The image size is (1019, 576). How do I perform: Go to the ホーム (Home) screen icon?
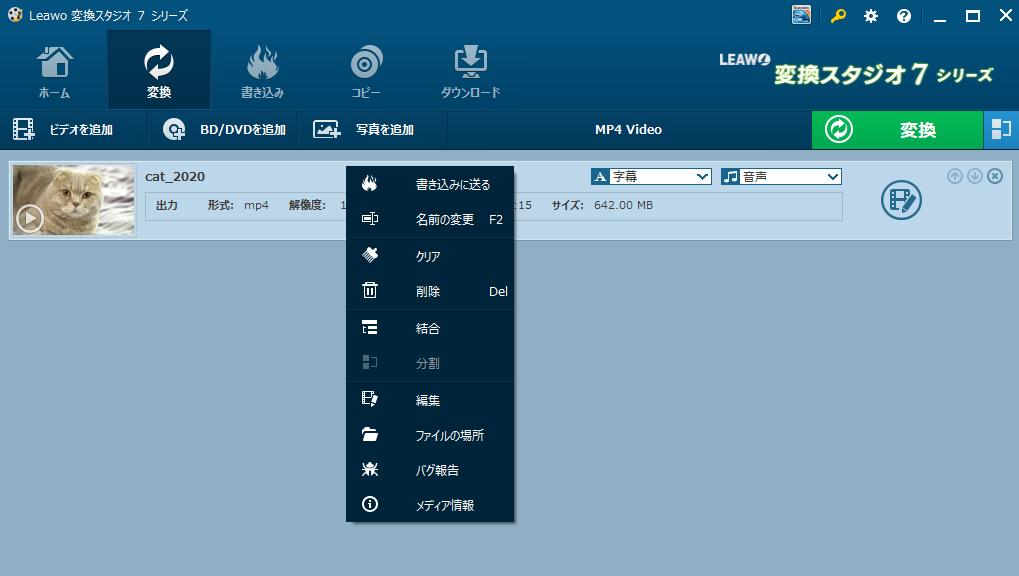tap(54, 72)
